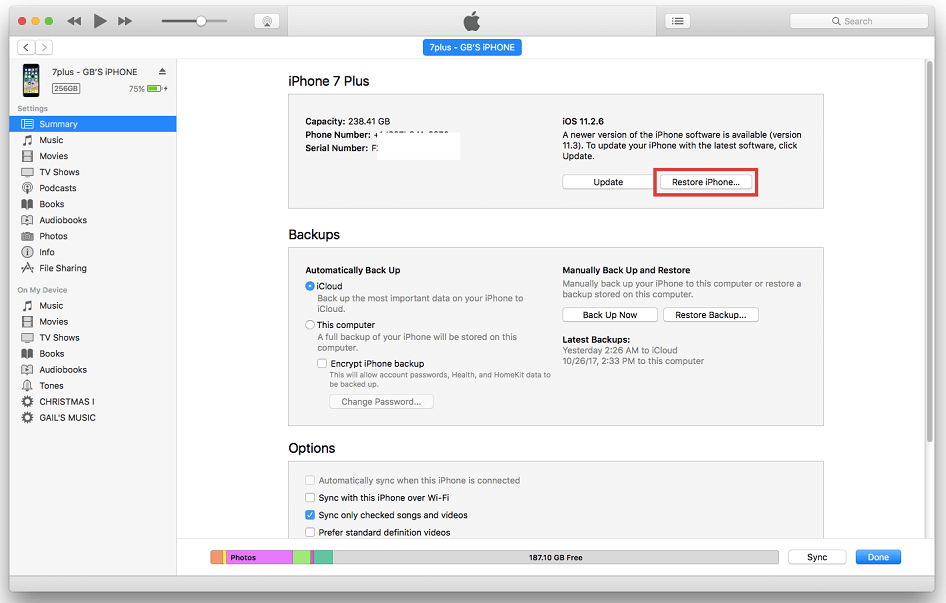Adjust the volume slider in the toolbar
946x603 pixels.
(201, 21)
